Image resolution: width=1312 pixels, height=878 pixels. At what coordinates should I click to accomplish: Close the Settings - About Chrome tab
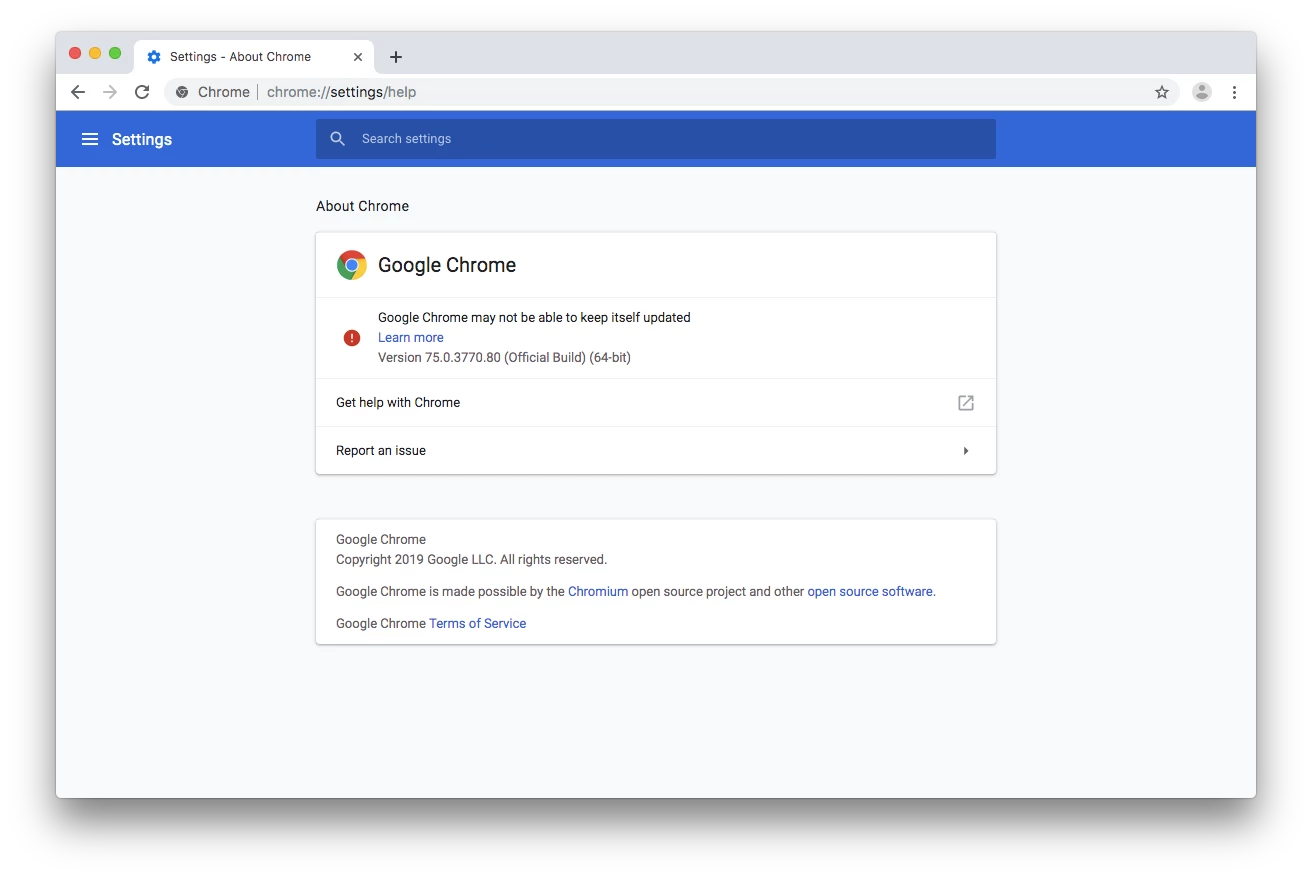click(358, 57)
